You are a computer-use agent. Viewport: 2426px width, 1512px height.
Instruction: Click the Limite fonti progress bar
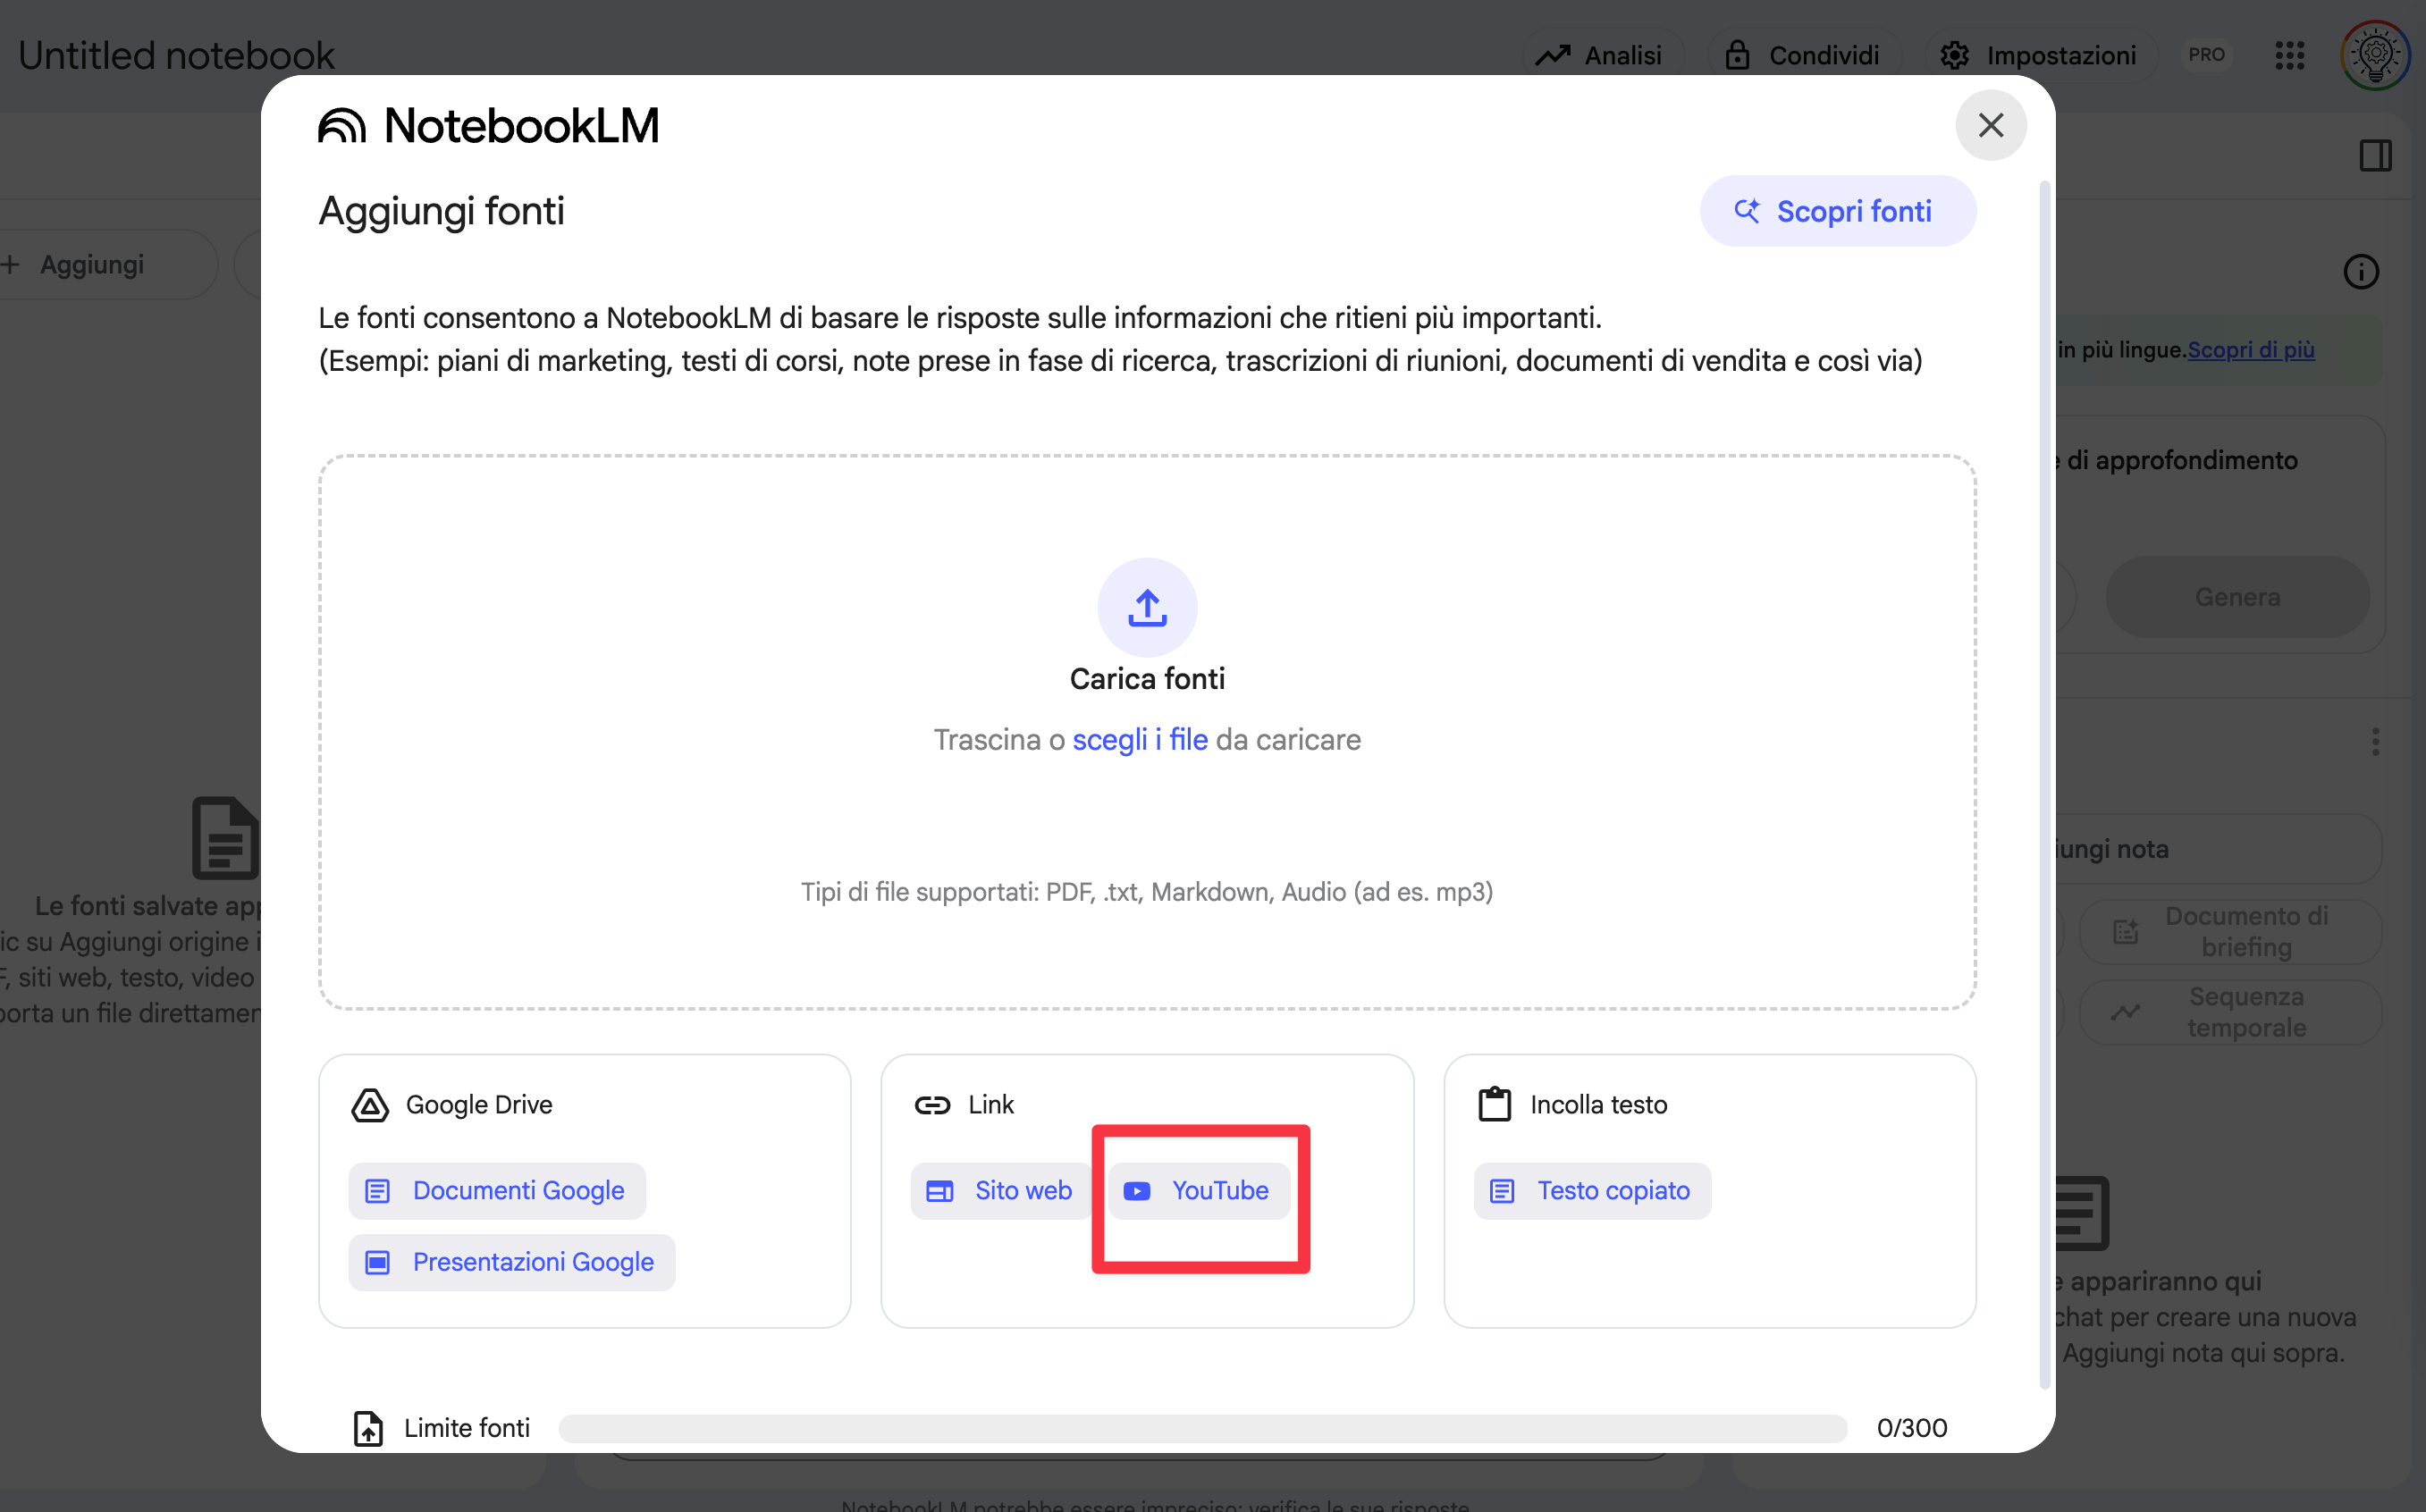(1202, 1427)
